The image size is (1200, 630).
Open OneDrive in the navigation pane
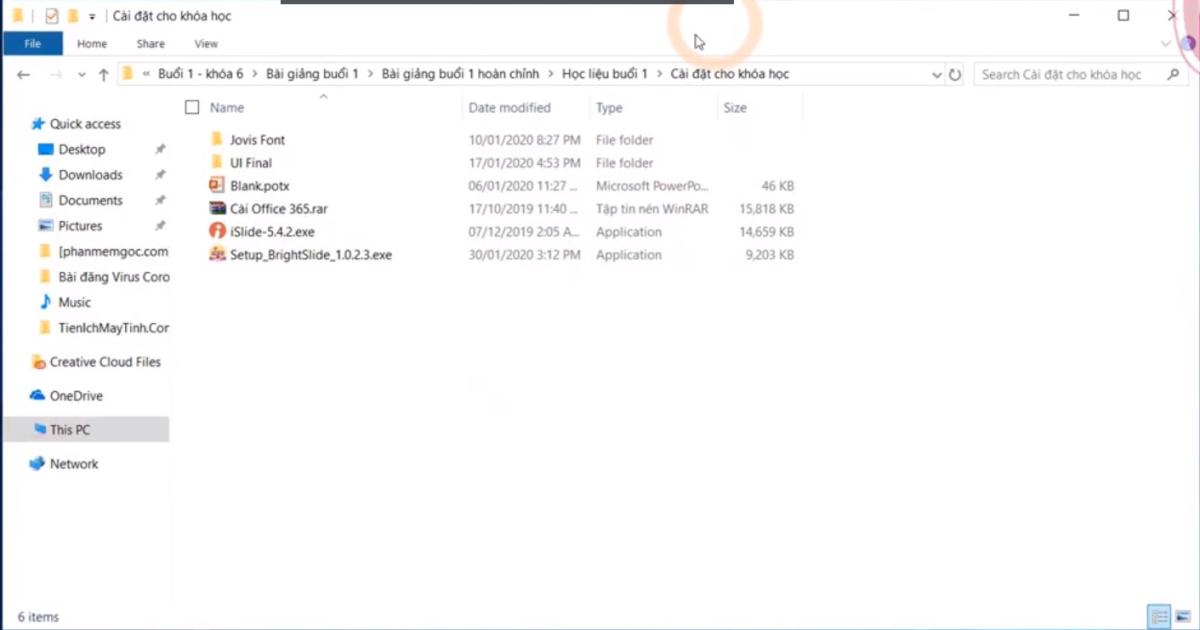[x=76, y=396]
